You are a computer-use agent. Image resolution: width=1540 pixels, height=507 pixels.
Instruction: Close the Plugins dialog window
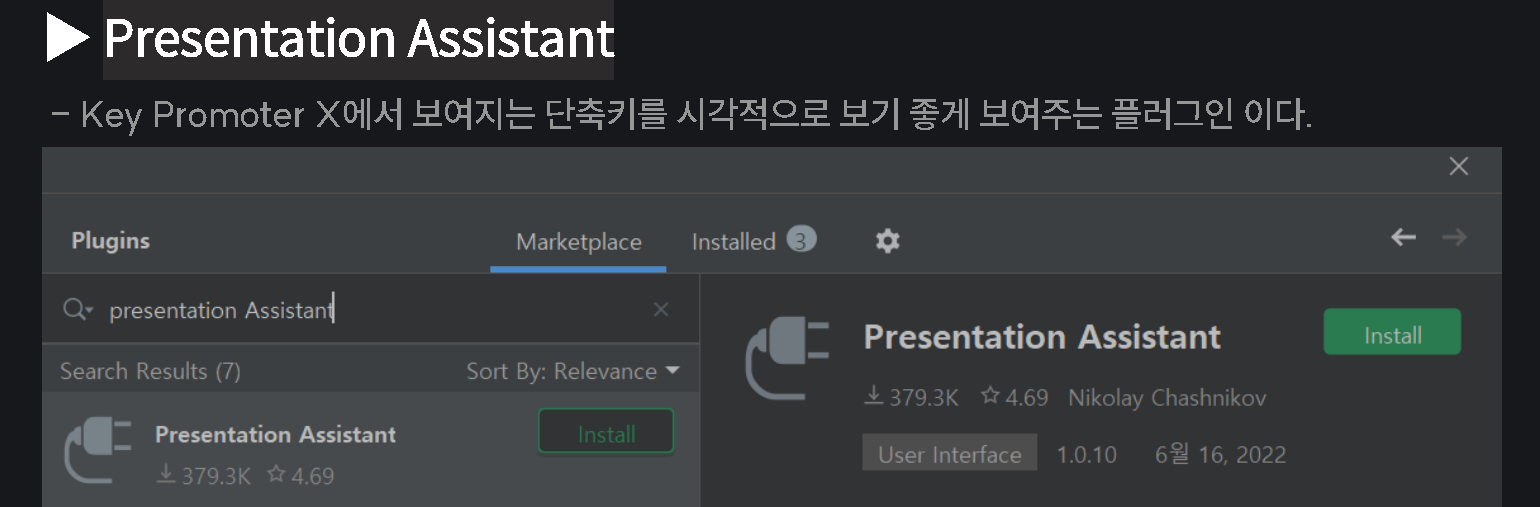coord(1458,167)
